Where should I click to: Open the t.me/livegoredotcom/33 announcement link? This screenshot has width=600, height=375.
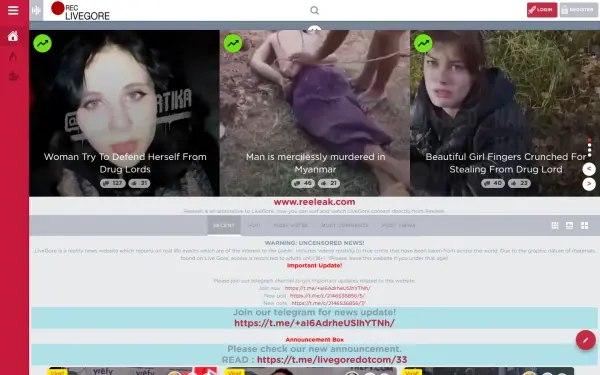point(332,360)
